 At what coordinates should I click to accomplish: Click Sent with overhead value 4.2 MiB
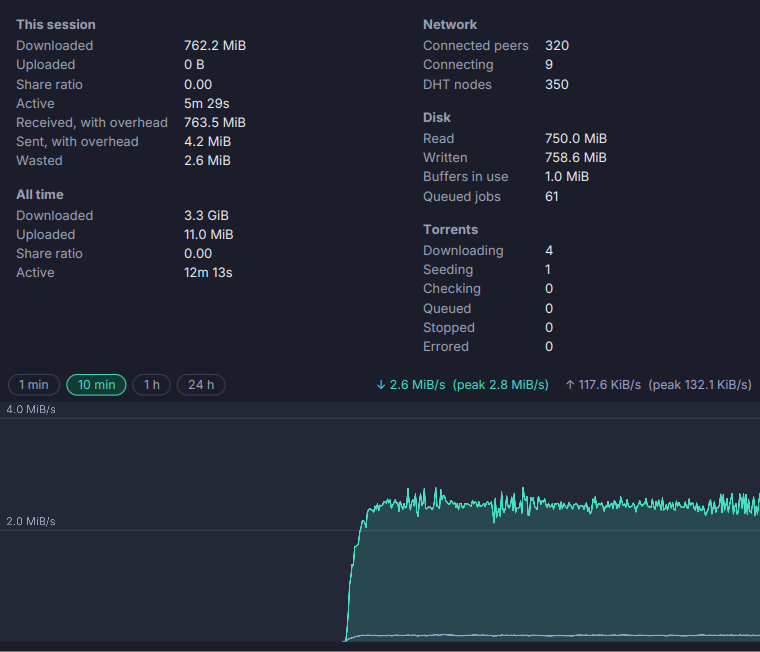point(207,142)
